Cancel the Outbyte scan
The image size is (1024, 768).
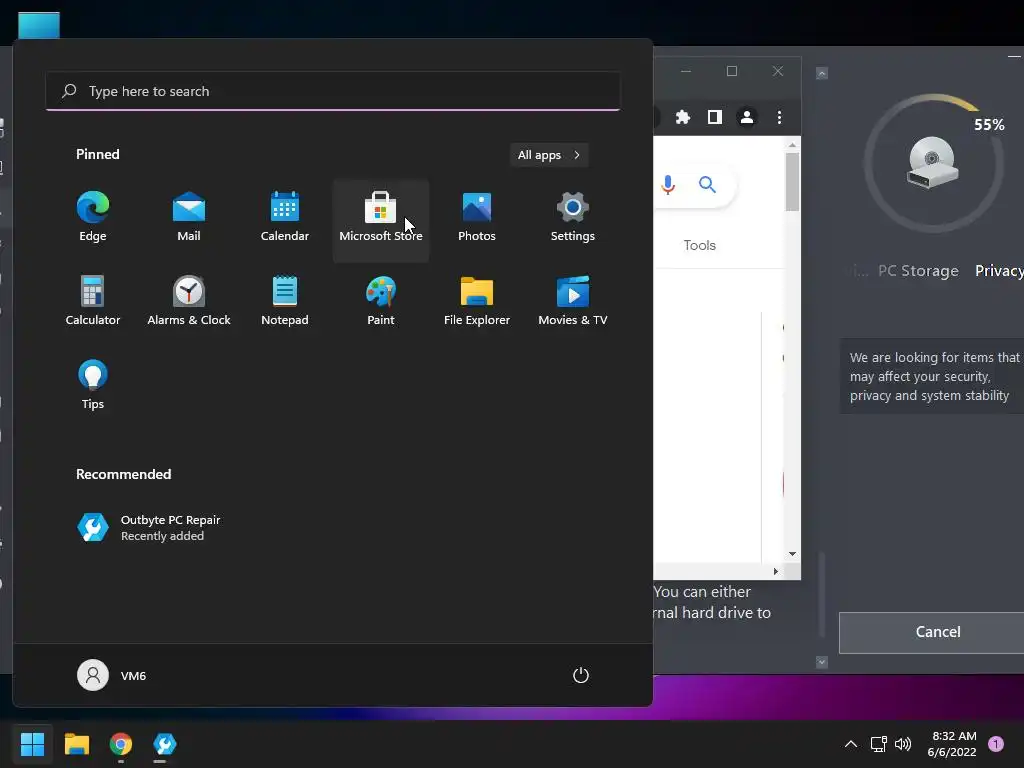[931, 632]
